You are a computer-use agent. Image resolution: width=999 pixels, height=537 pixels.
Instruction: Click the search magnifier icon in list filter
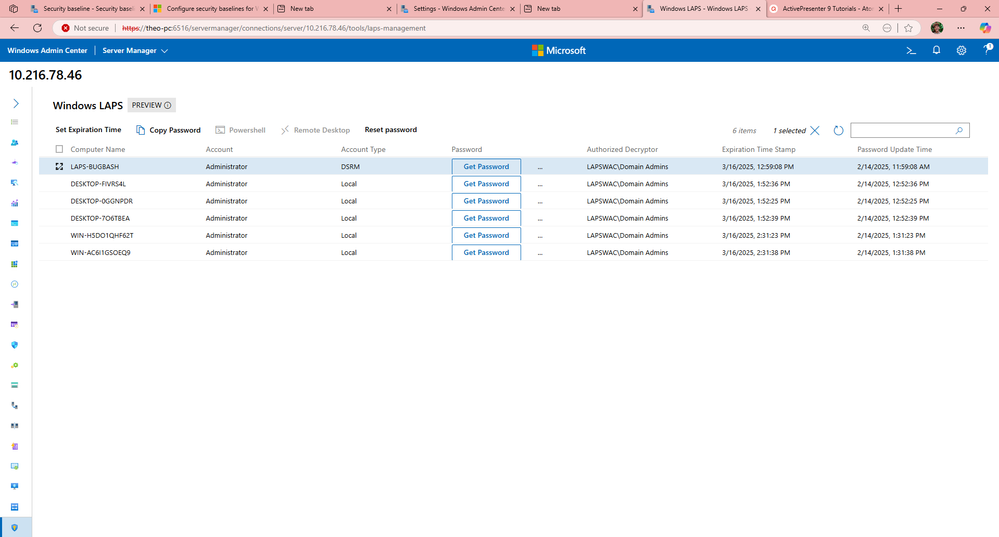(959, 130)
